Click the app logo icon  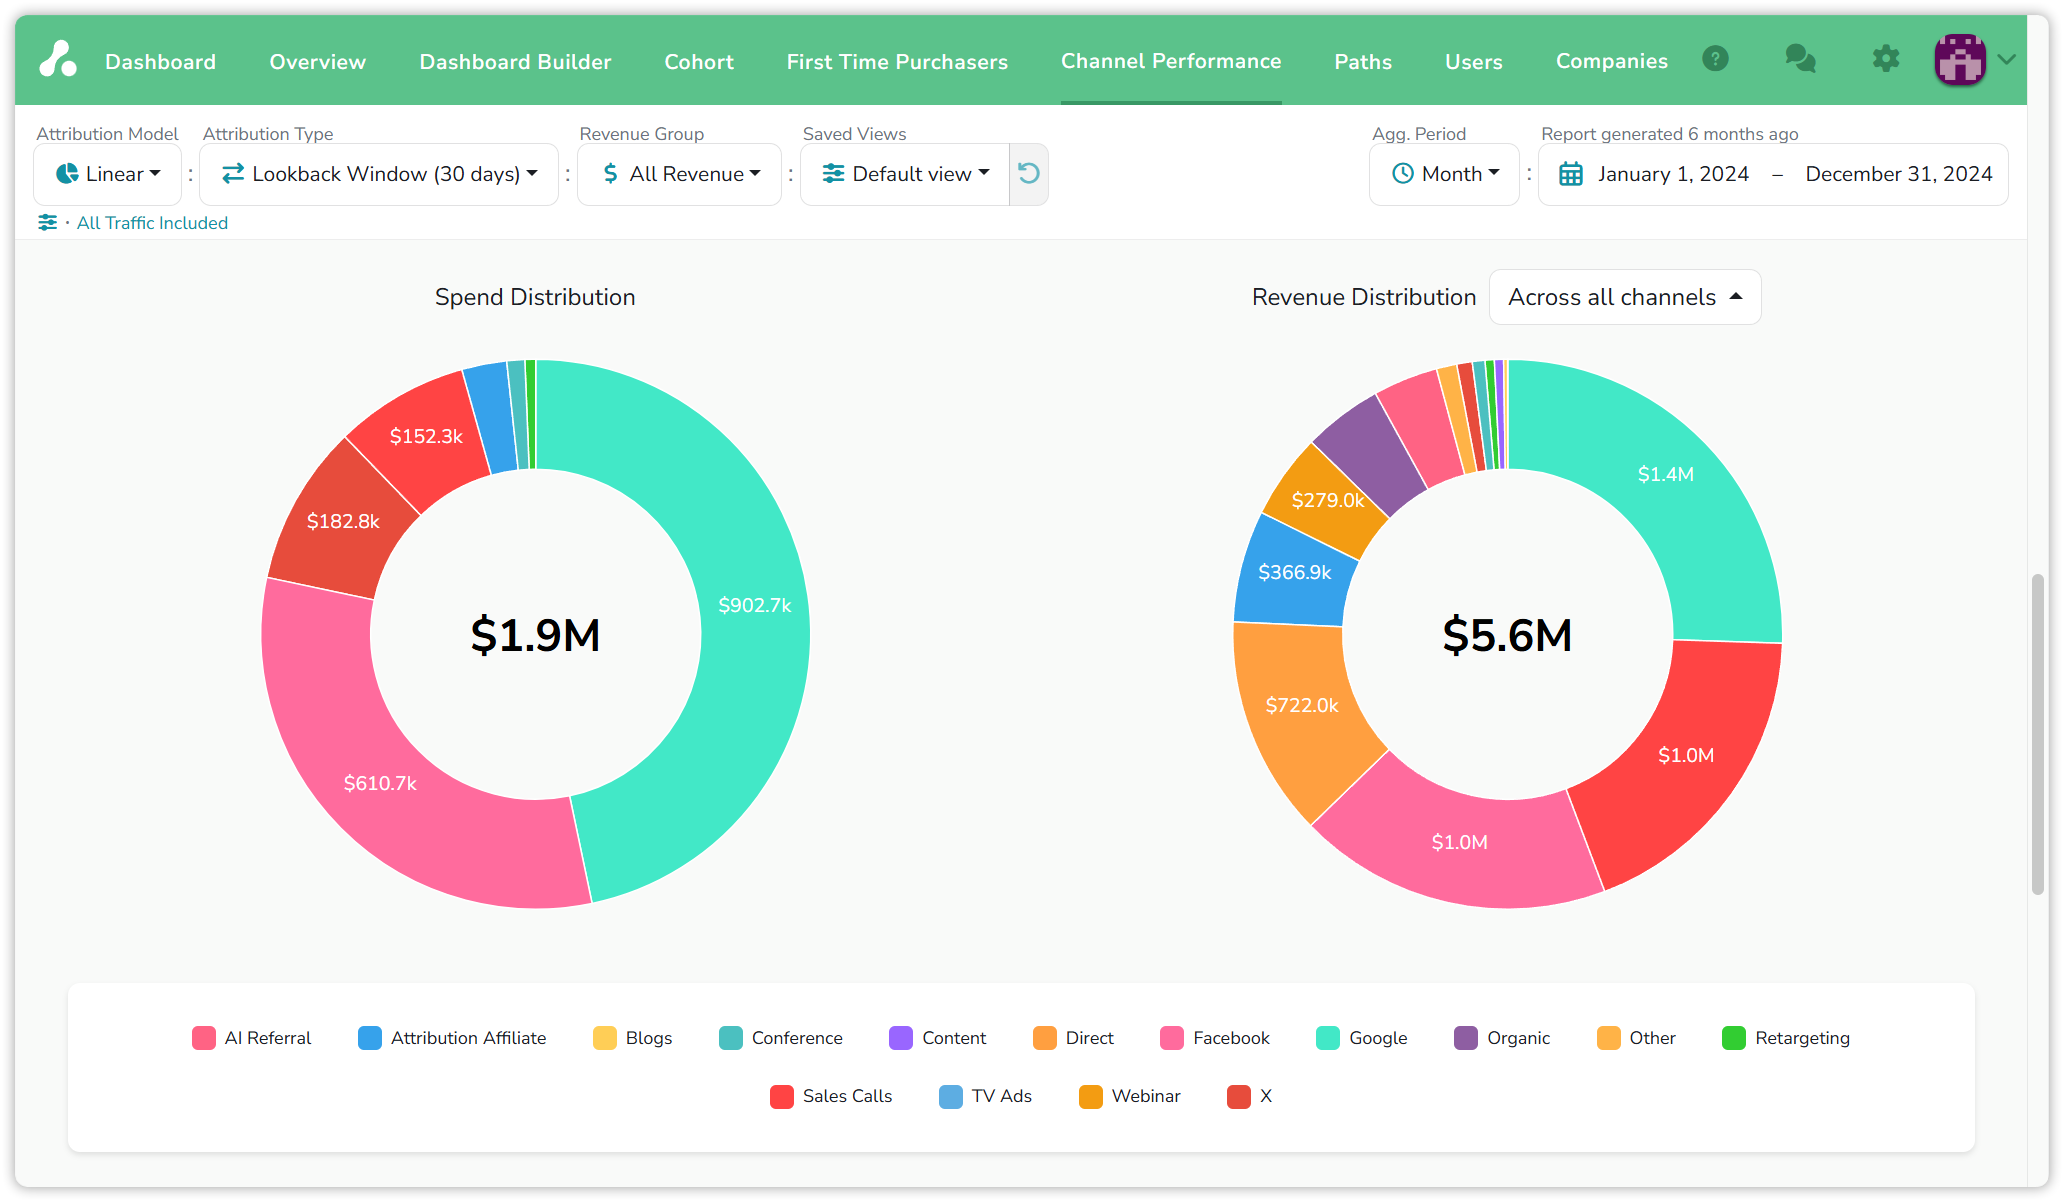tap(58, 59)
